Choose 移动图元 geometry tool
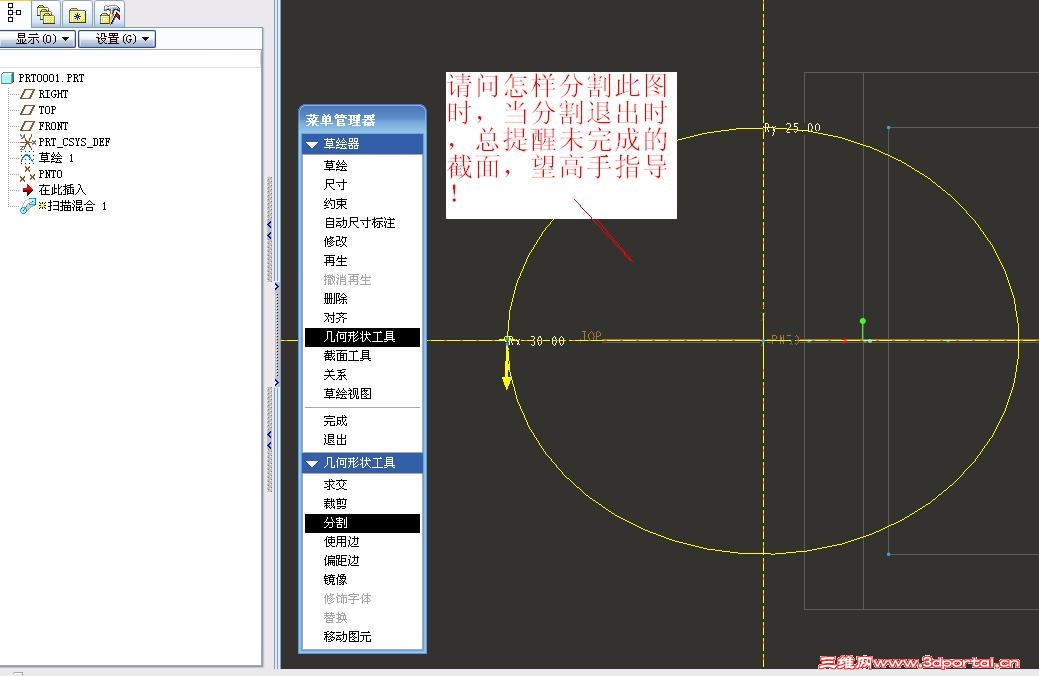The height and width of the screenshot is (676, 1039). [347, 637]
